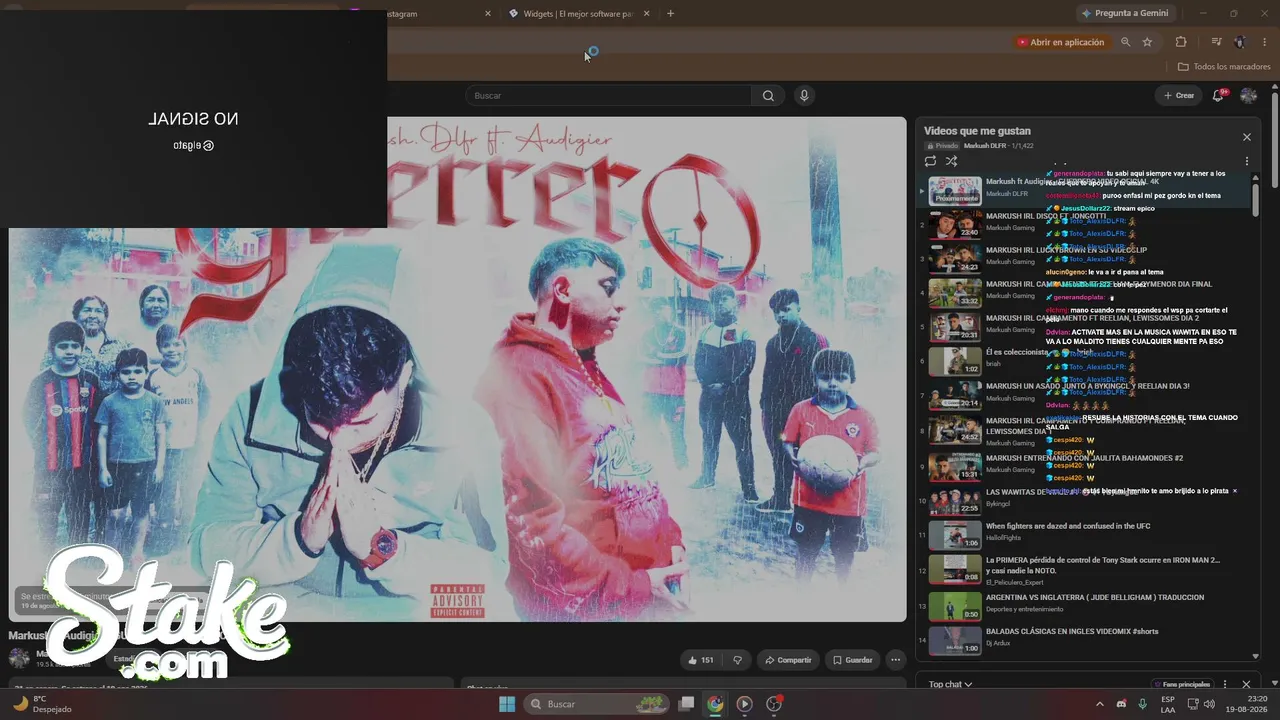Select La PRIMERA pérdida de control Tony Stark video
This screenshot has width=1280, height=720.
point(1103,566)
